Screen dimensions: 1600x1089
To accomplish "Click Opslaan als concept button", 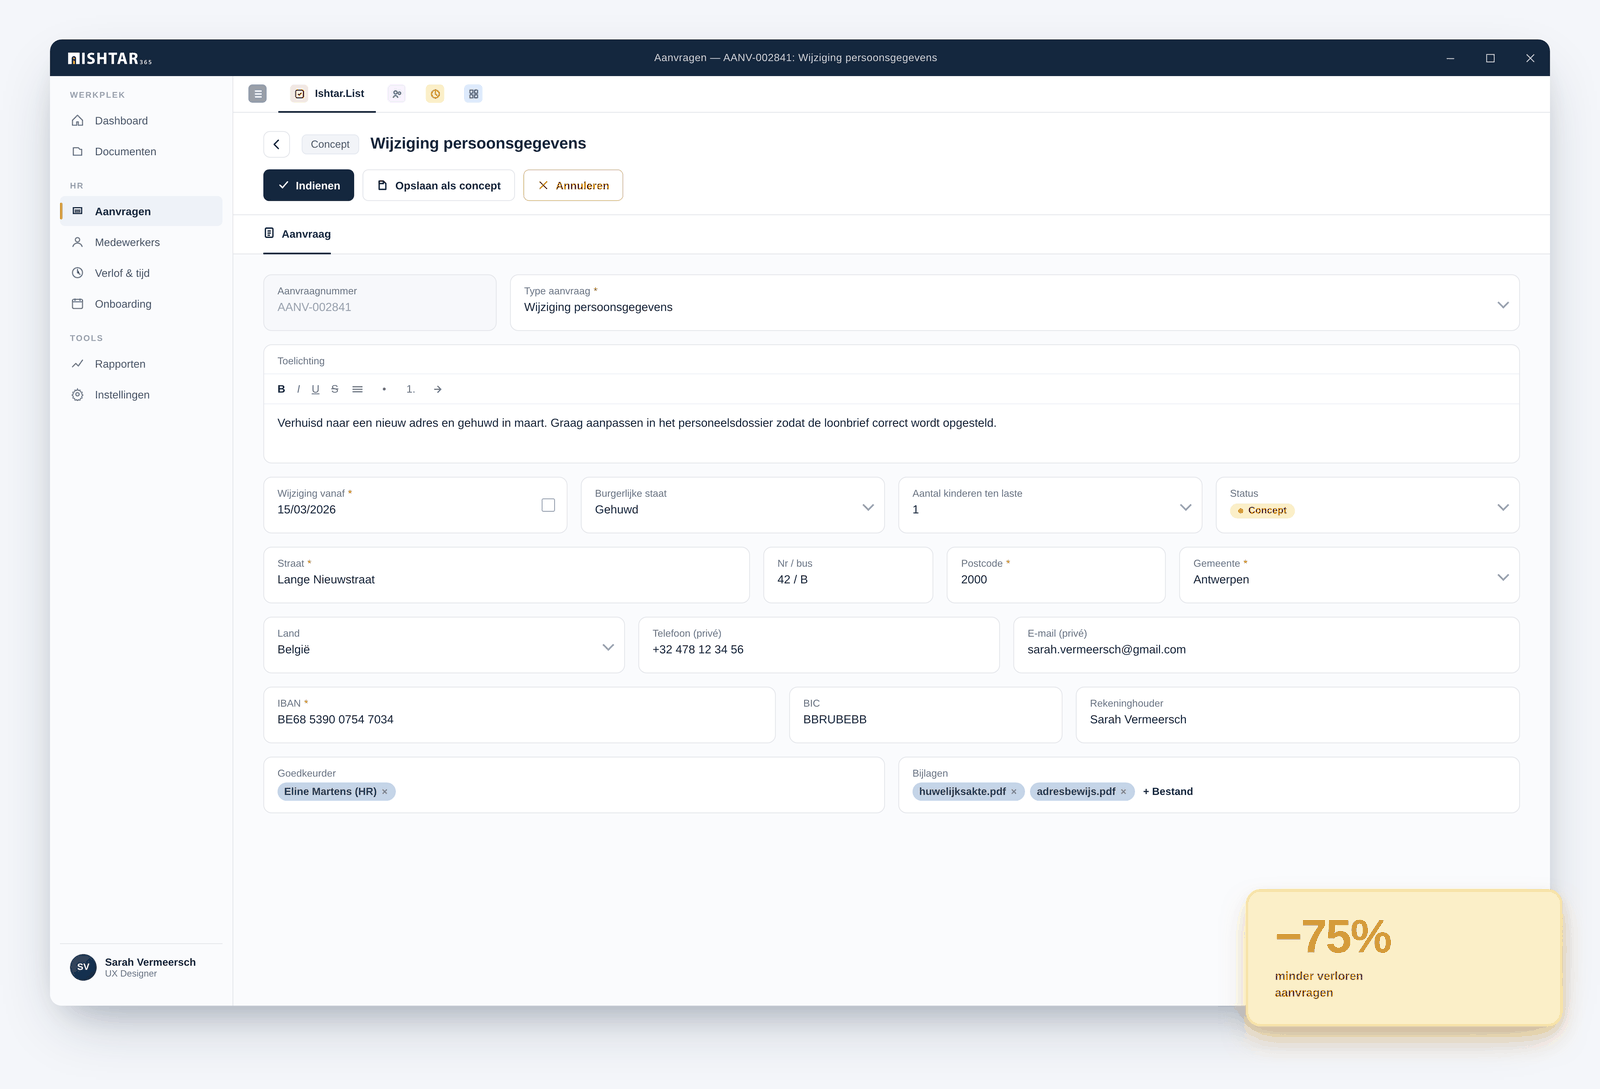I will [x=439, y=185].
